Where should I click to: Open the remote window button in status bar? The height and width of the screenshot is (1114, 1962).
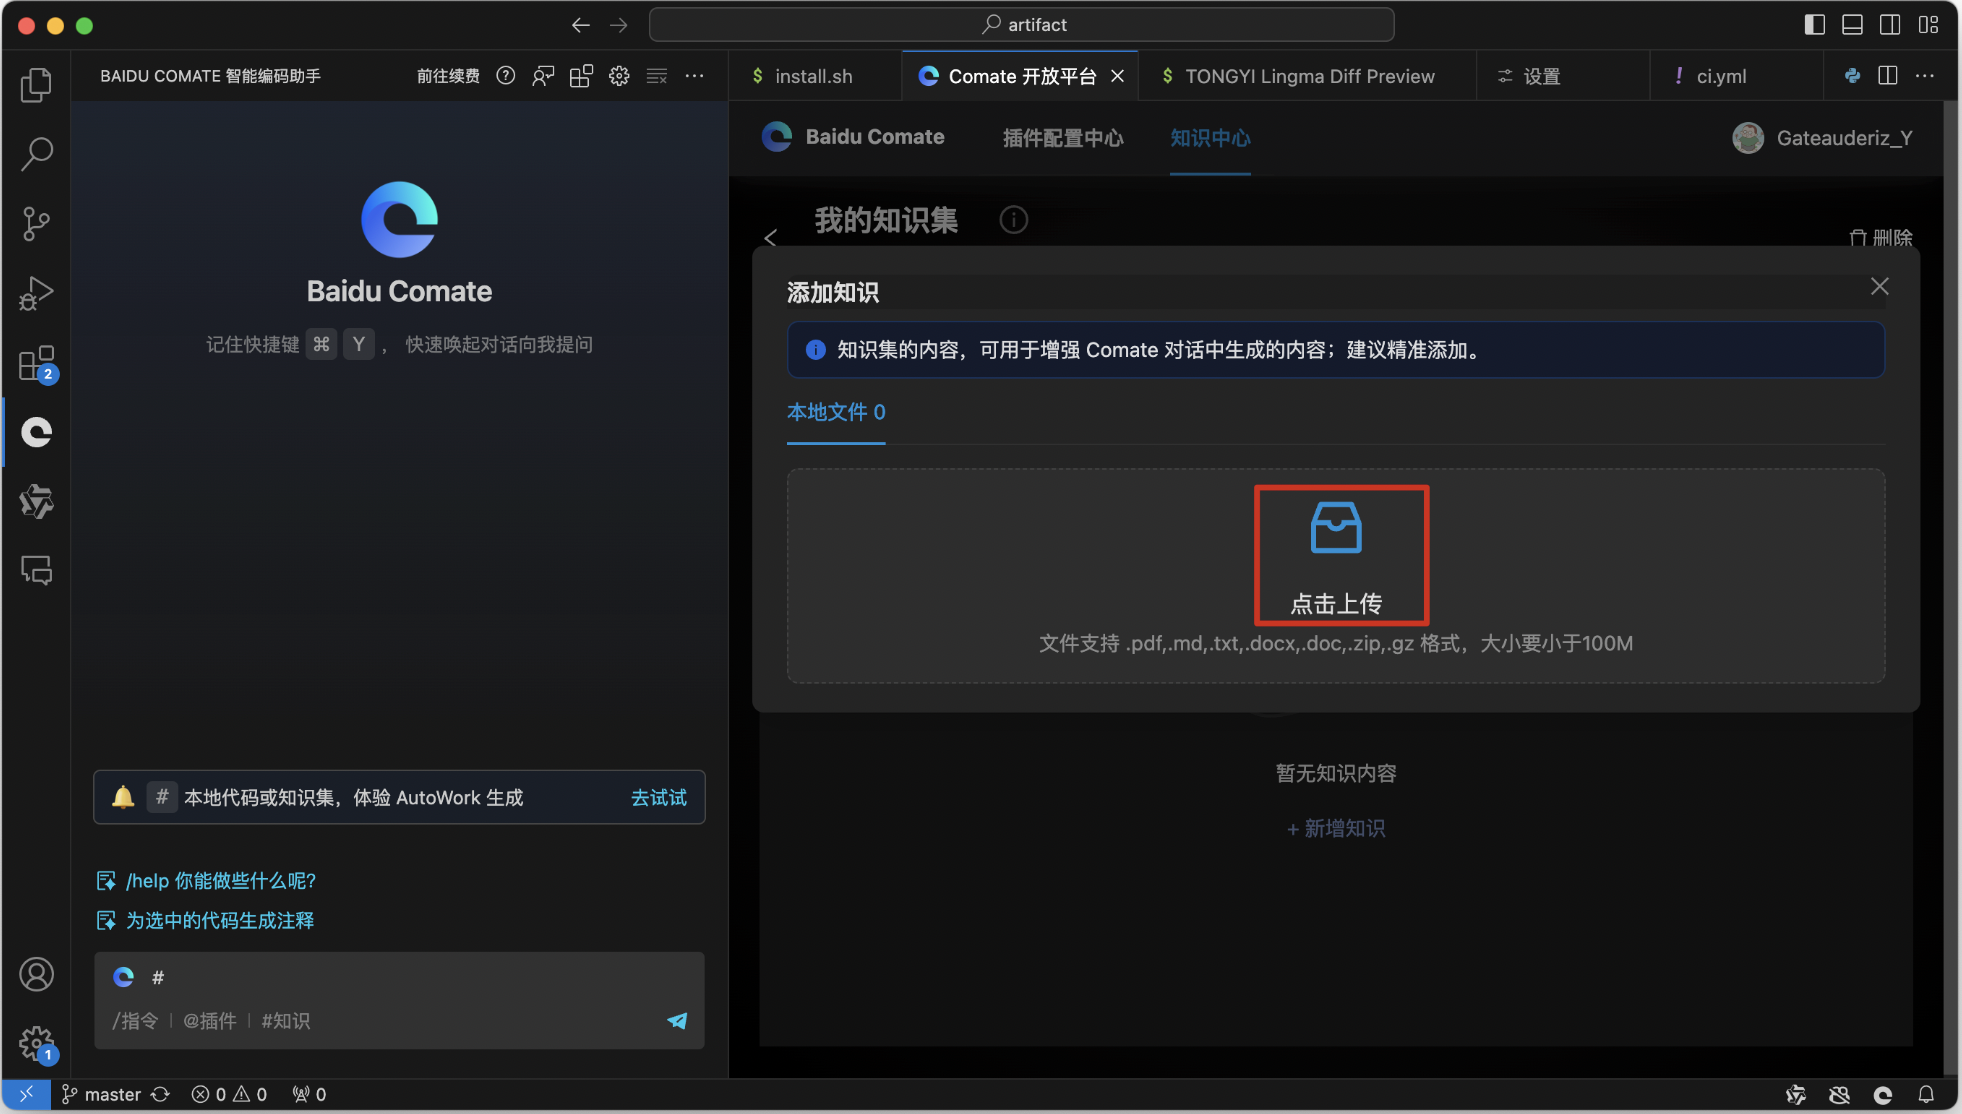point(26,1094)
